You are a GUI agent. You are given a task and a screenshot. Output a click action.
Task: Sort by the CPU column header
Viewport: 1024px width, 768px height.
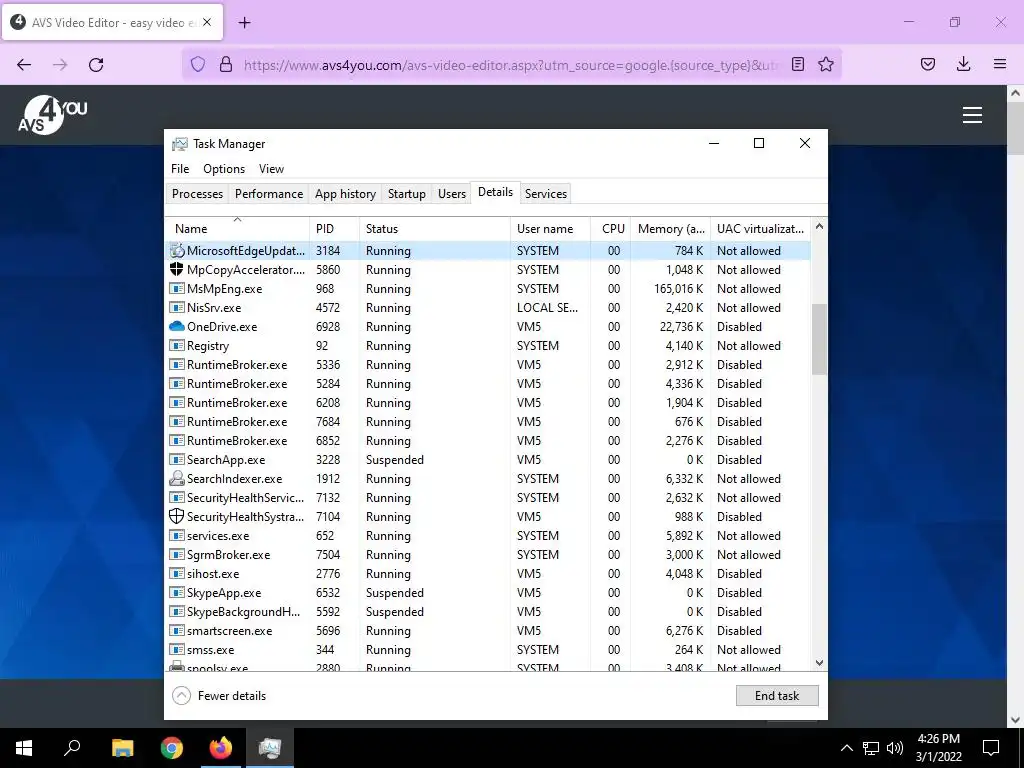point(611,229)
